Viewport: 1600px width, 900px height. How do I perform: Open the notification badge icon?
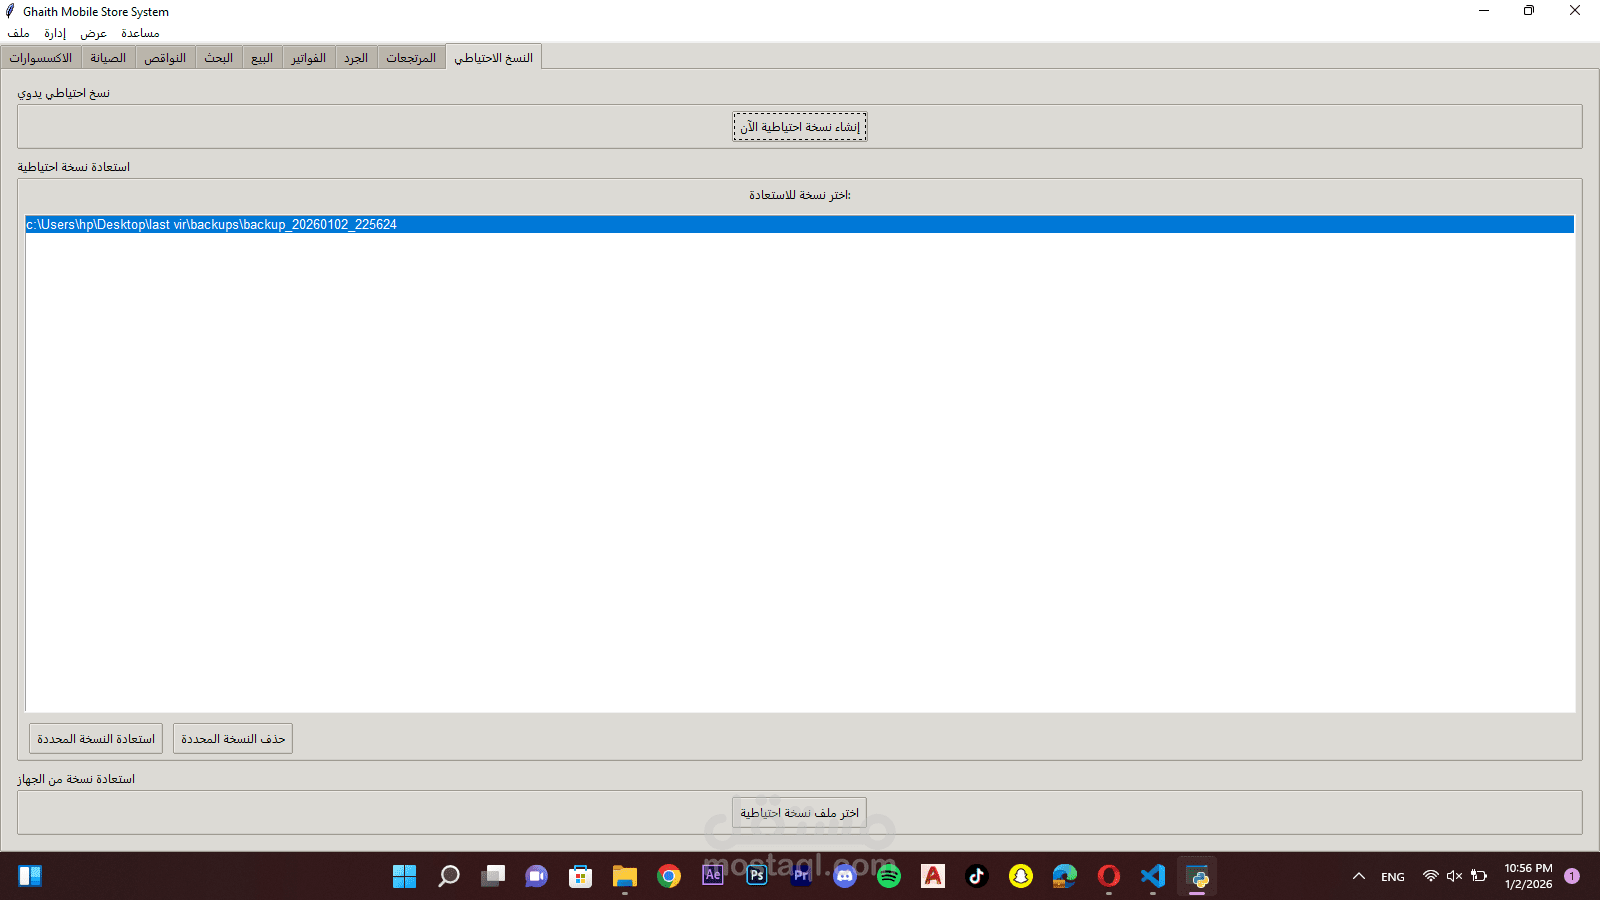(1572, 876)
